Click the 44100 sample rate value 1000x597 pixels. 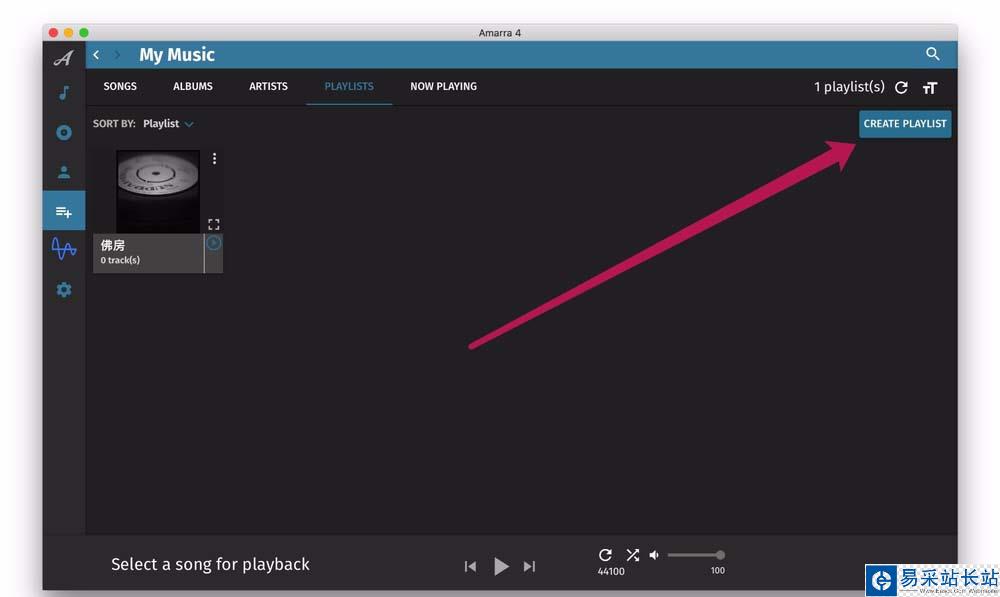tap(611, 571)
